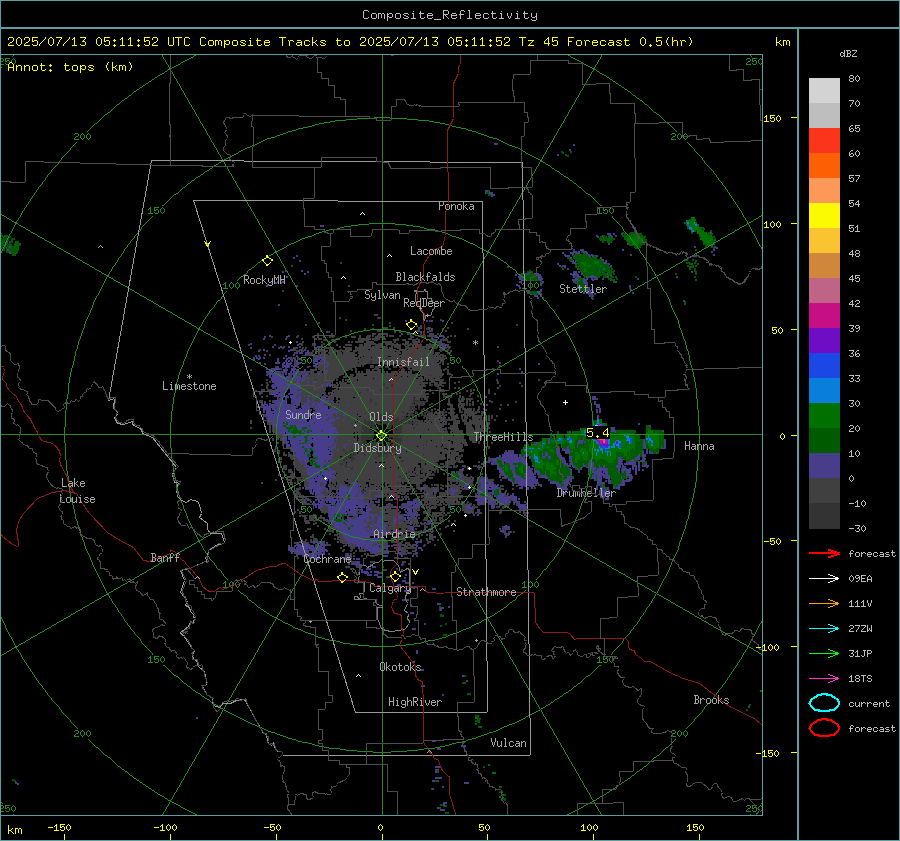Click the Airdrie label
Screen dimensions: 900x841
pyautogui.click(x=394, y=534)
